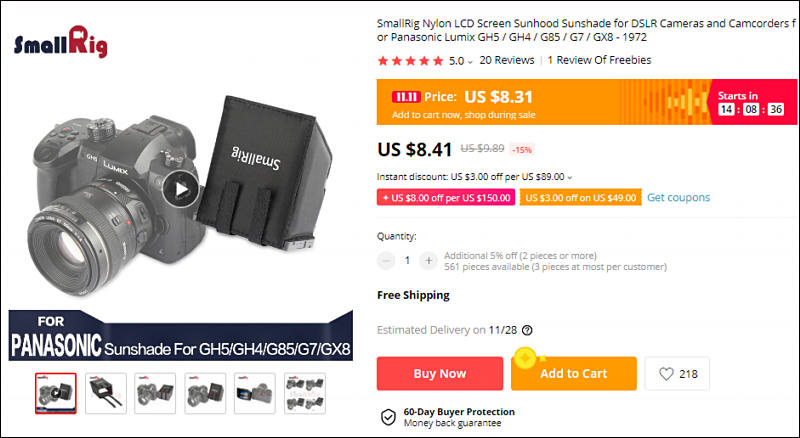
Task: Click the 60-Day Buyer Protection shield icon
Action: pos(388,417)
